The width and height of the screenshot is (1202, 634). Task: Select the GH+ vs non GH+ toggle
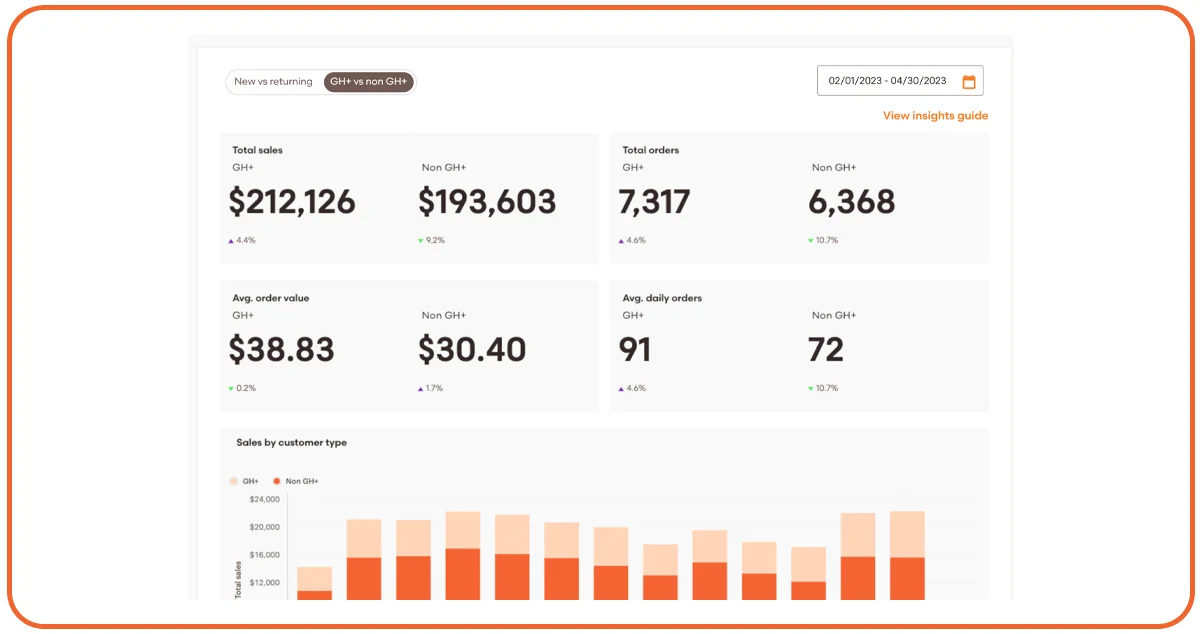pos(369,82)
